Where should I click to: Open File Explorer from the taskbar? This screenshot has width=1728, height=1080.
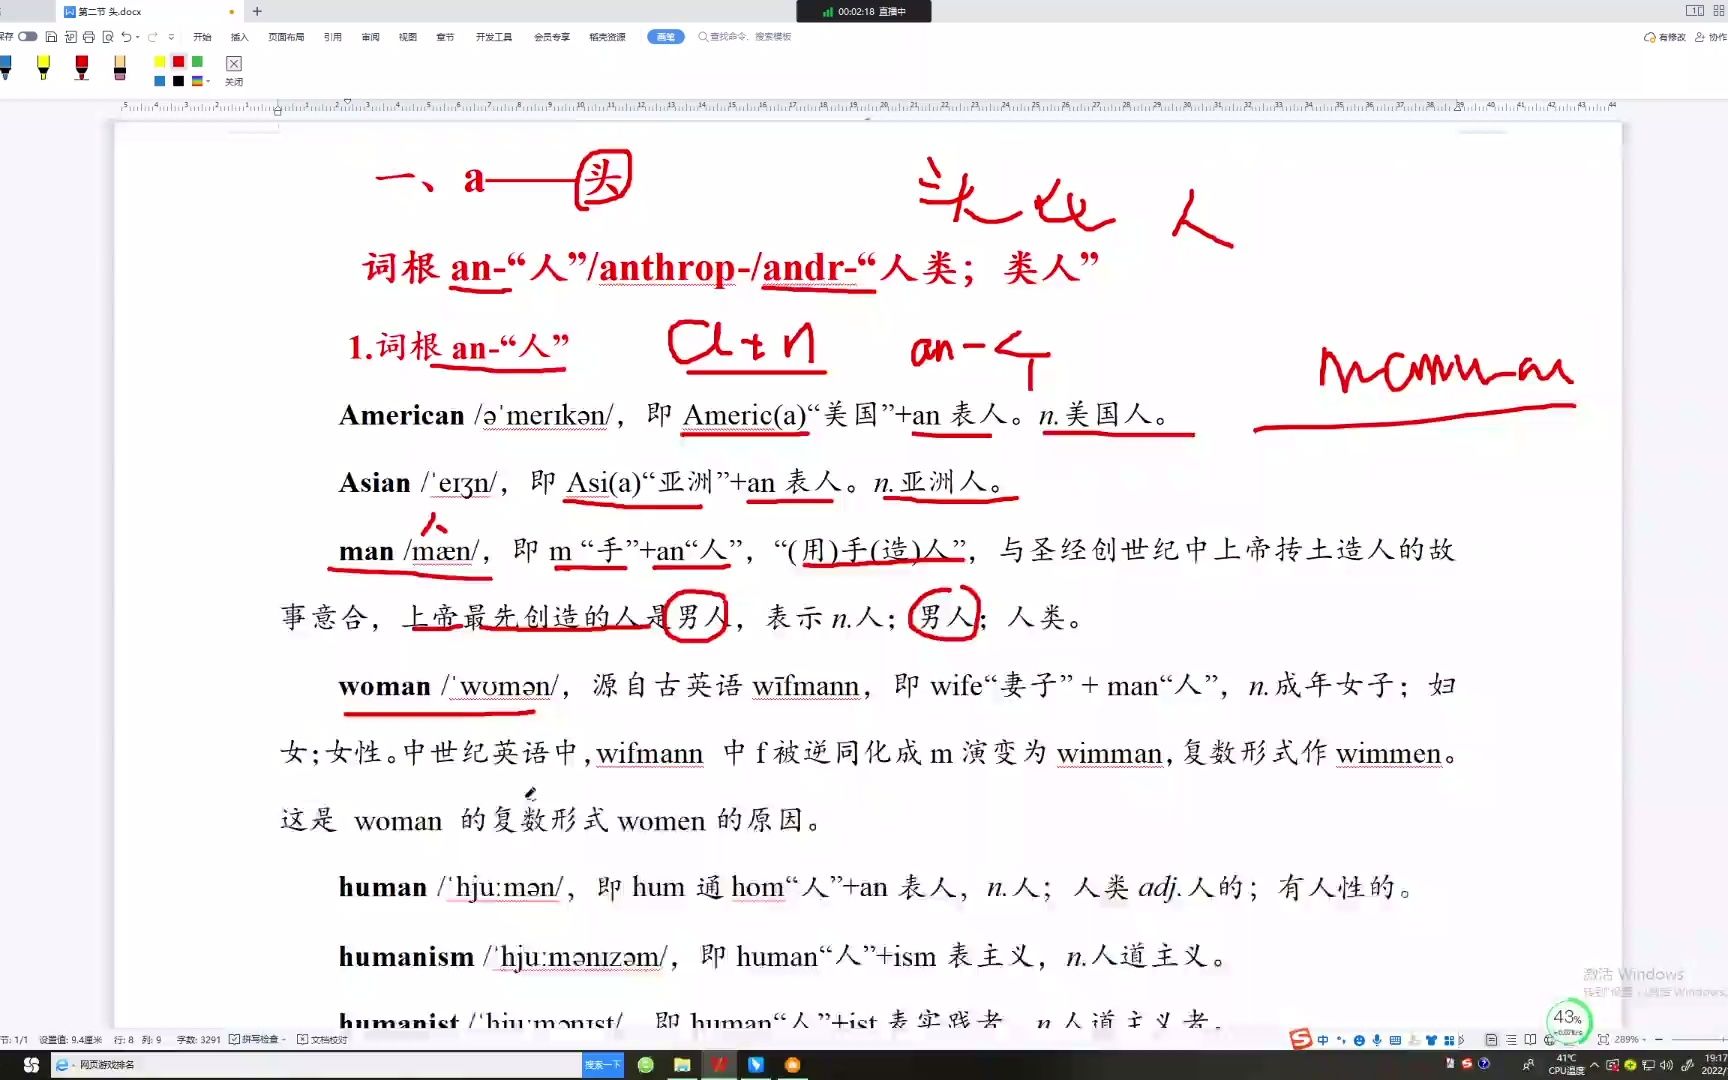pos(682,1065)
